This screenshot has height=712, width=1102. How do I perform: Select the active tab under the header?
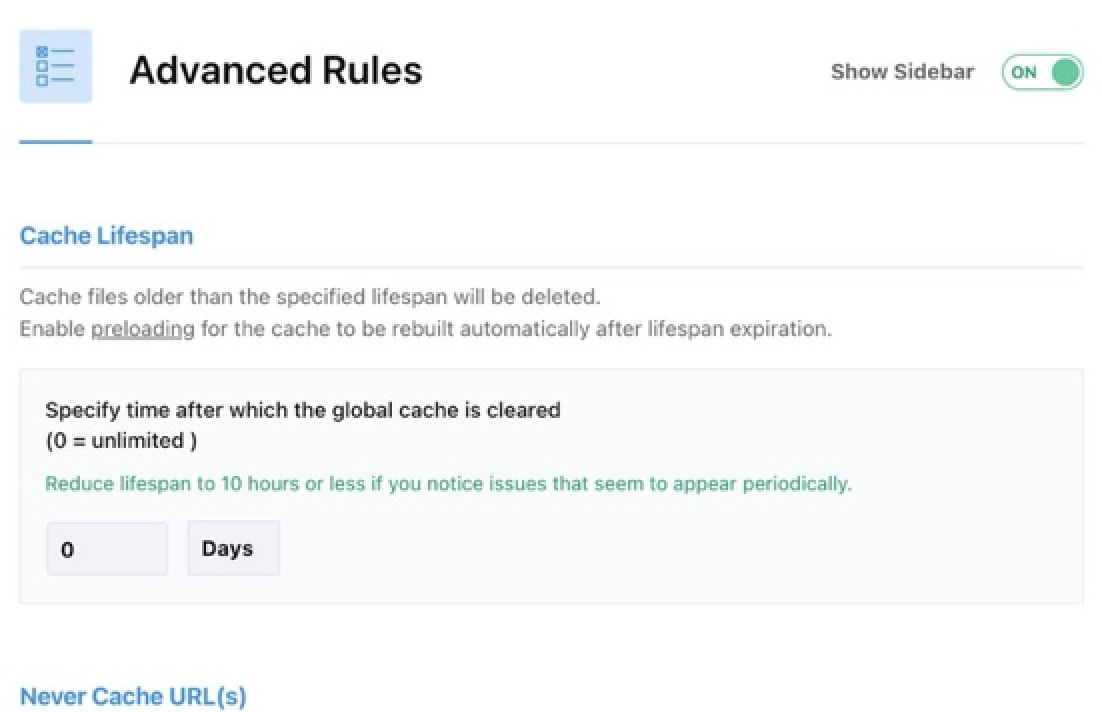tap(55, 130)
